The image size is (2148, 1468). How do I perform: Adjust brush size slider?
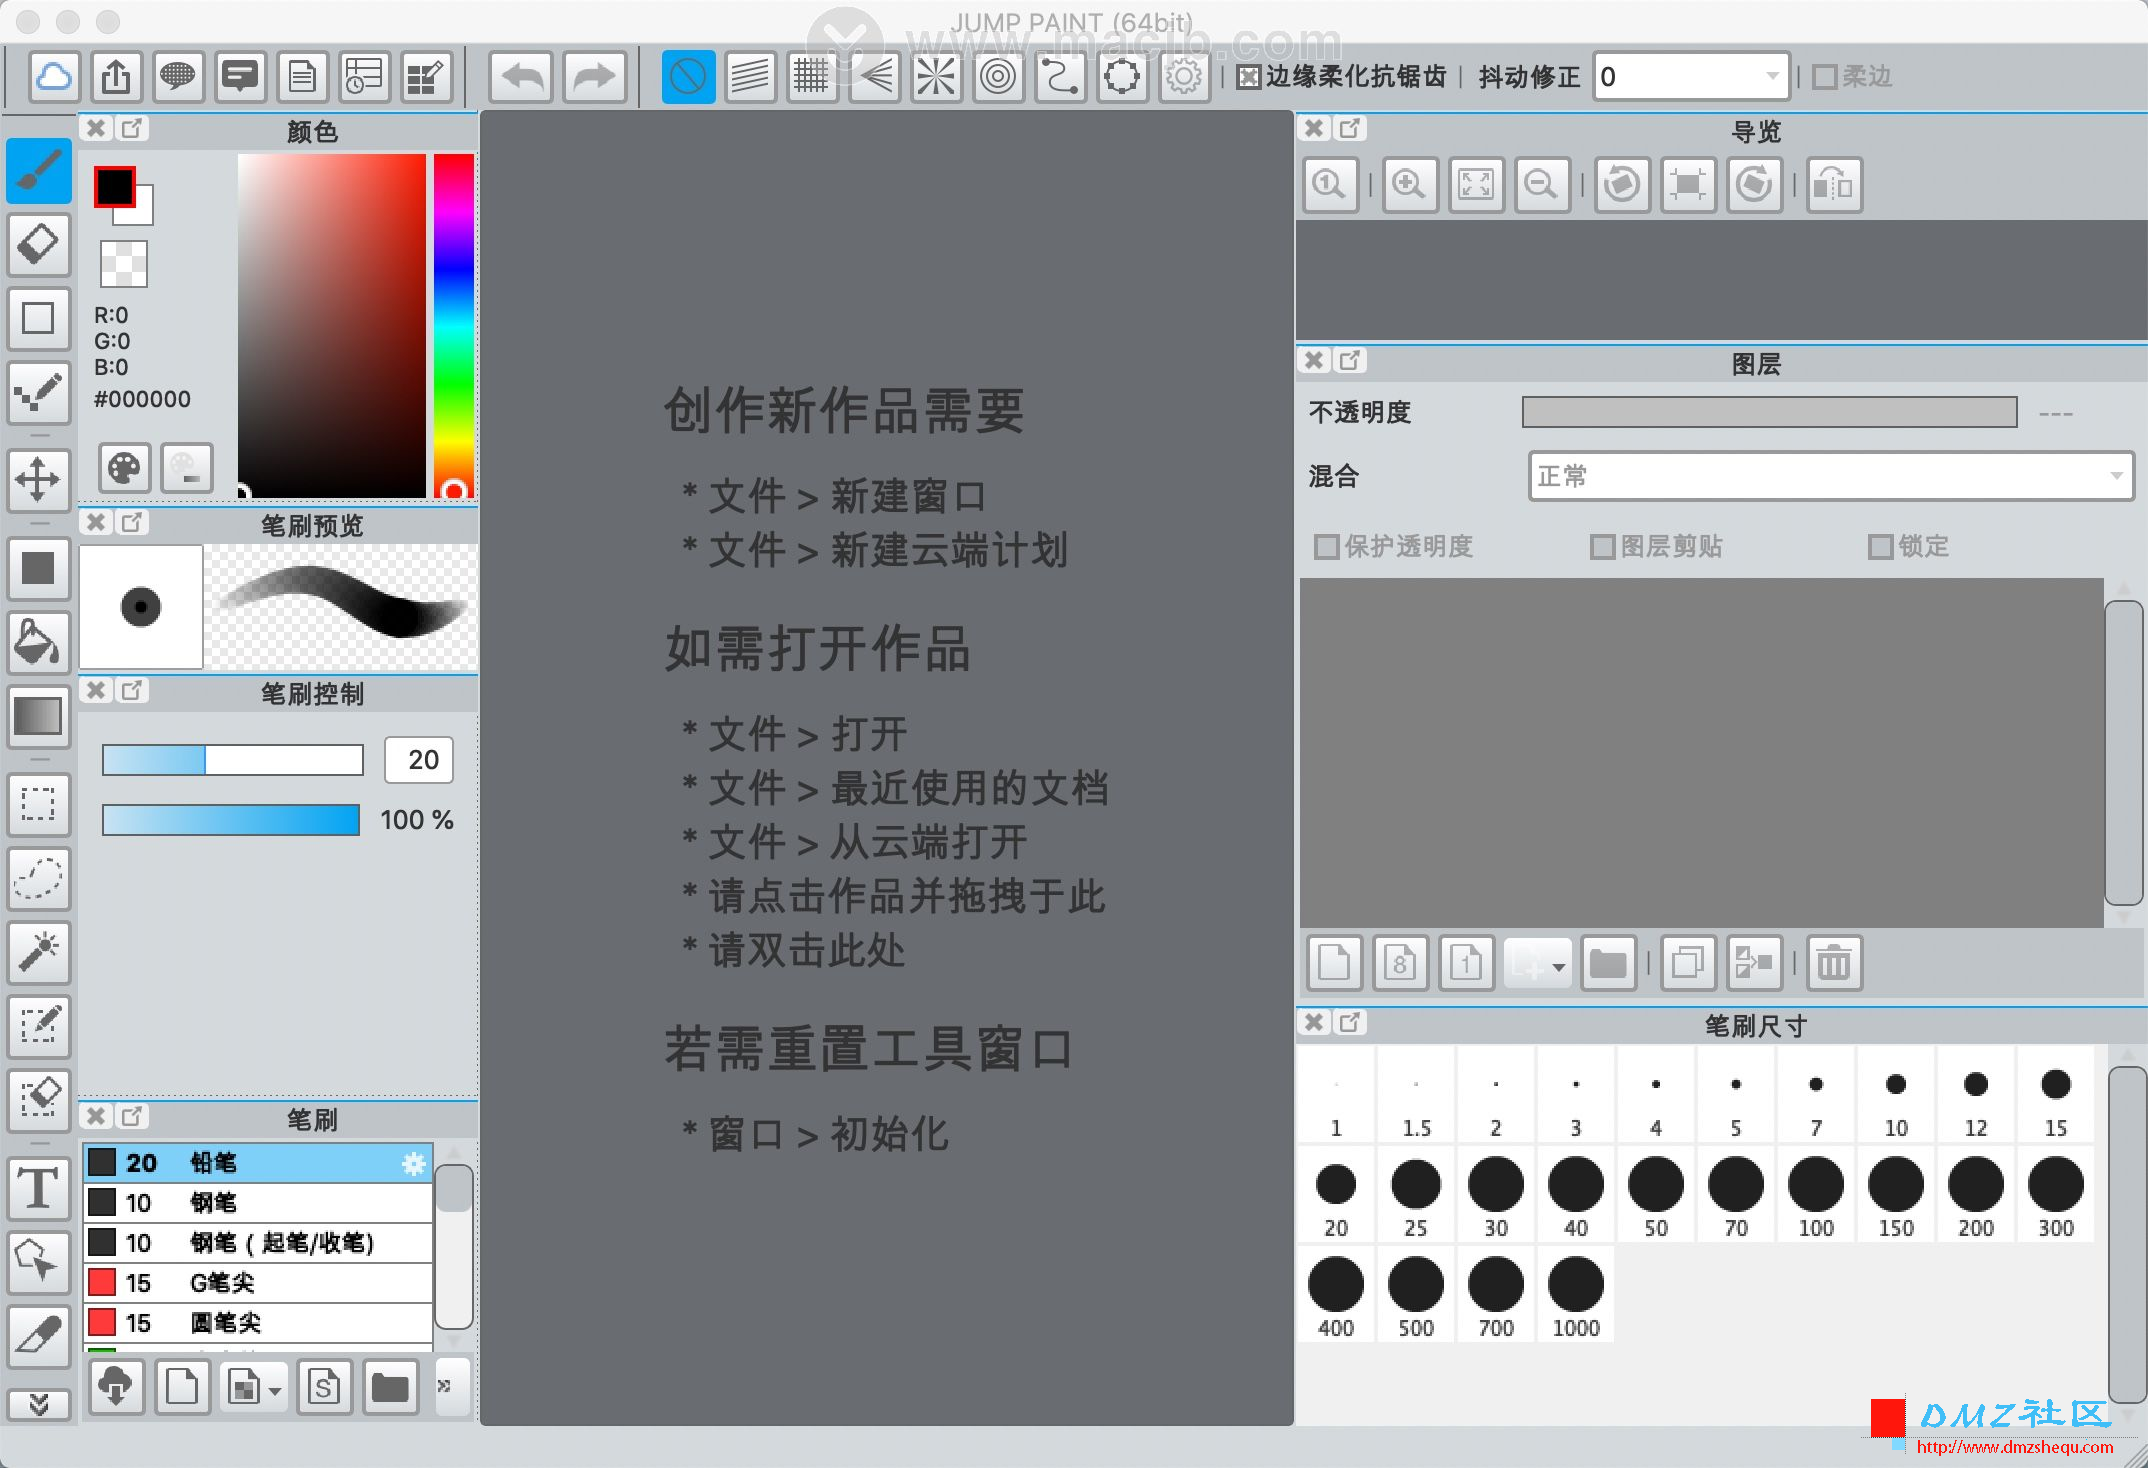point(232,760)
